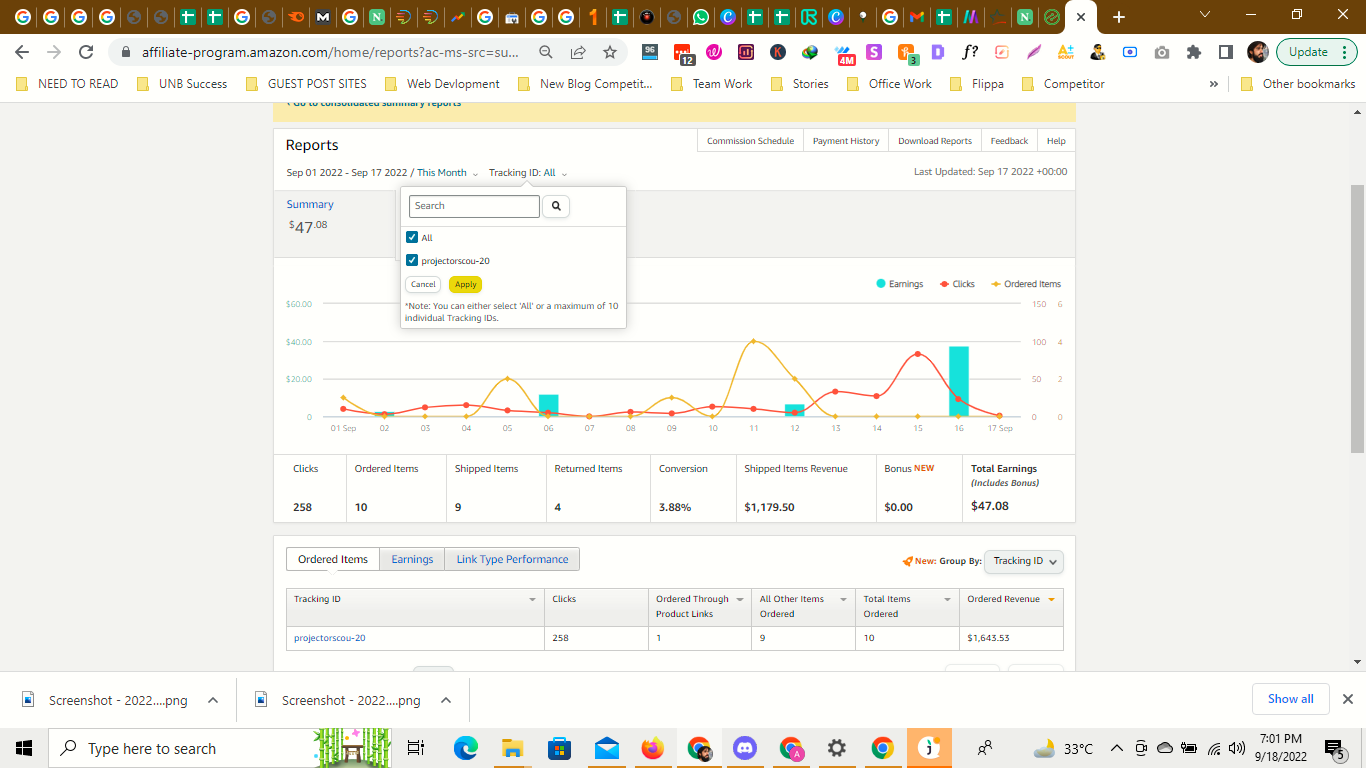Click the camera screenshot extension icon
This screenshot has width=1366, height=768.
(x=1162, y=52)
